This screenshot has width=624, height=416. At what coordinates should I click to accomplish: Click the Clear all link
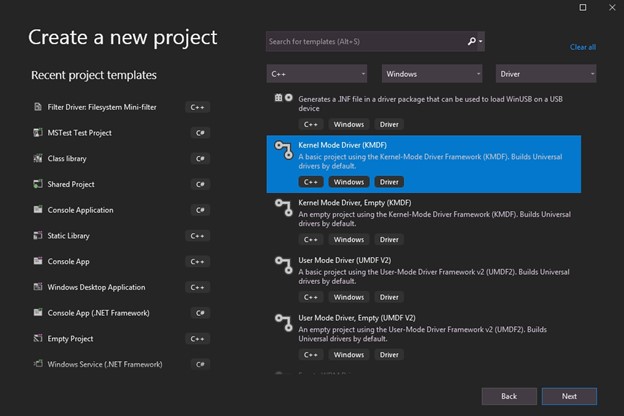pos(583,47)
